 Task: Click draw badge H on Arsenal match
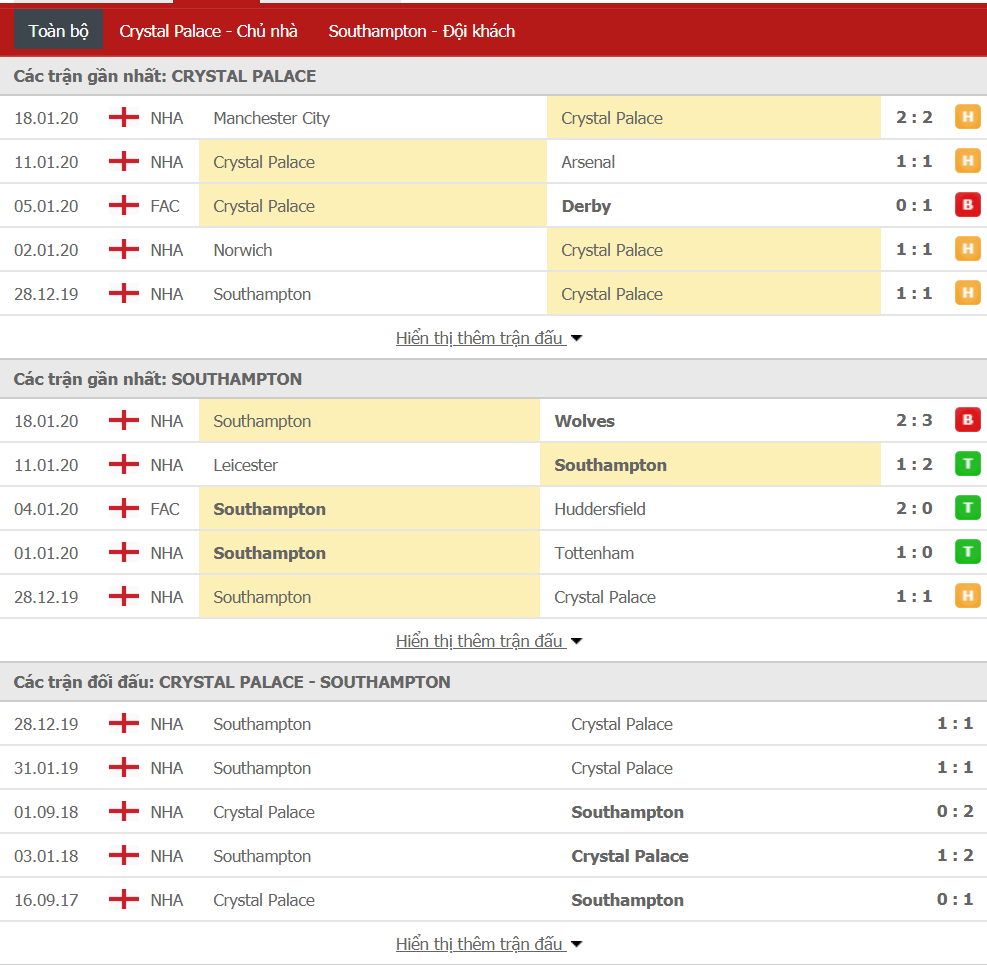[x=967, y=161]
